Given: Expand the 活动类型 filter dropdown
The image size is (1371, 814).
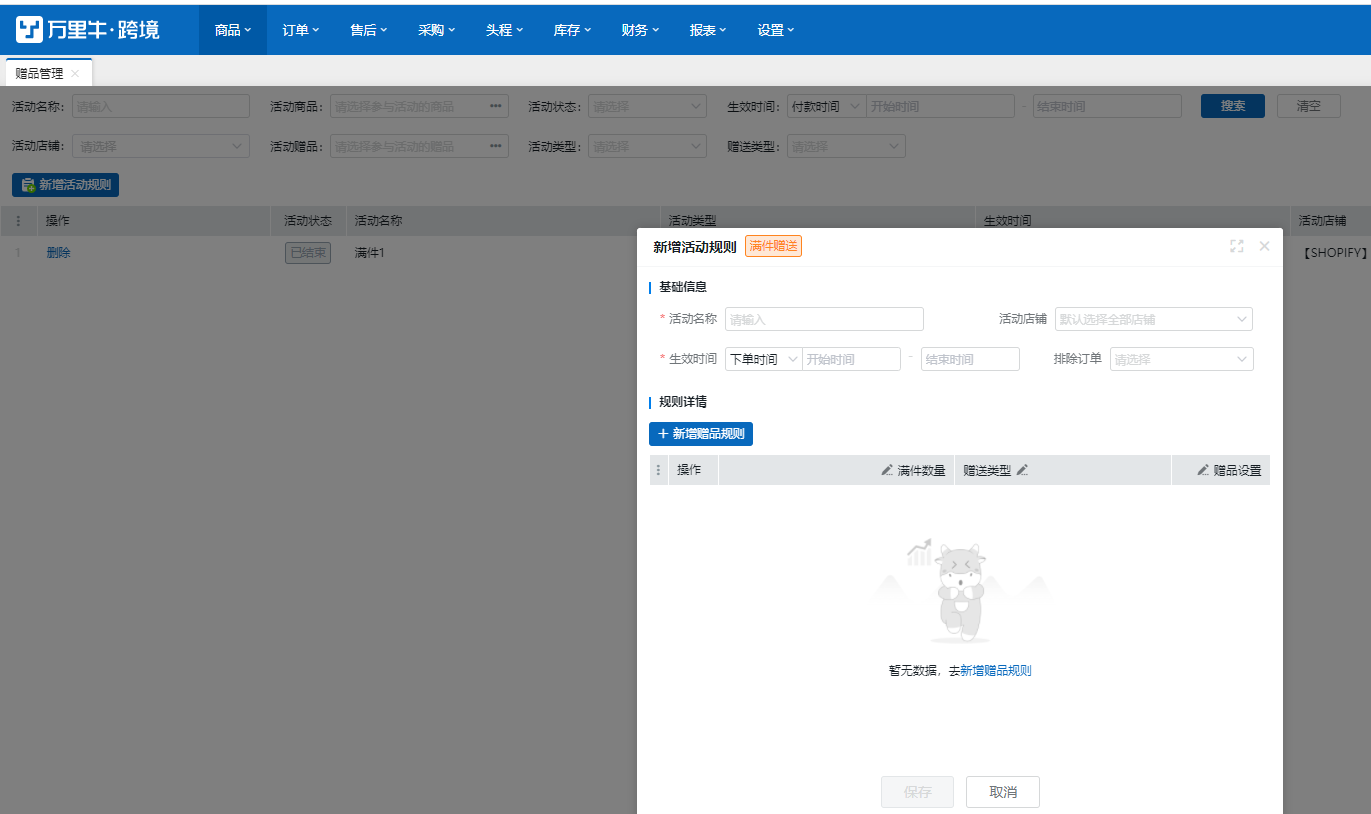Looking at the screenshot, I should point(647,146).
